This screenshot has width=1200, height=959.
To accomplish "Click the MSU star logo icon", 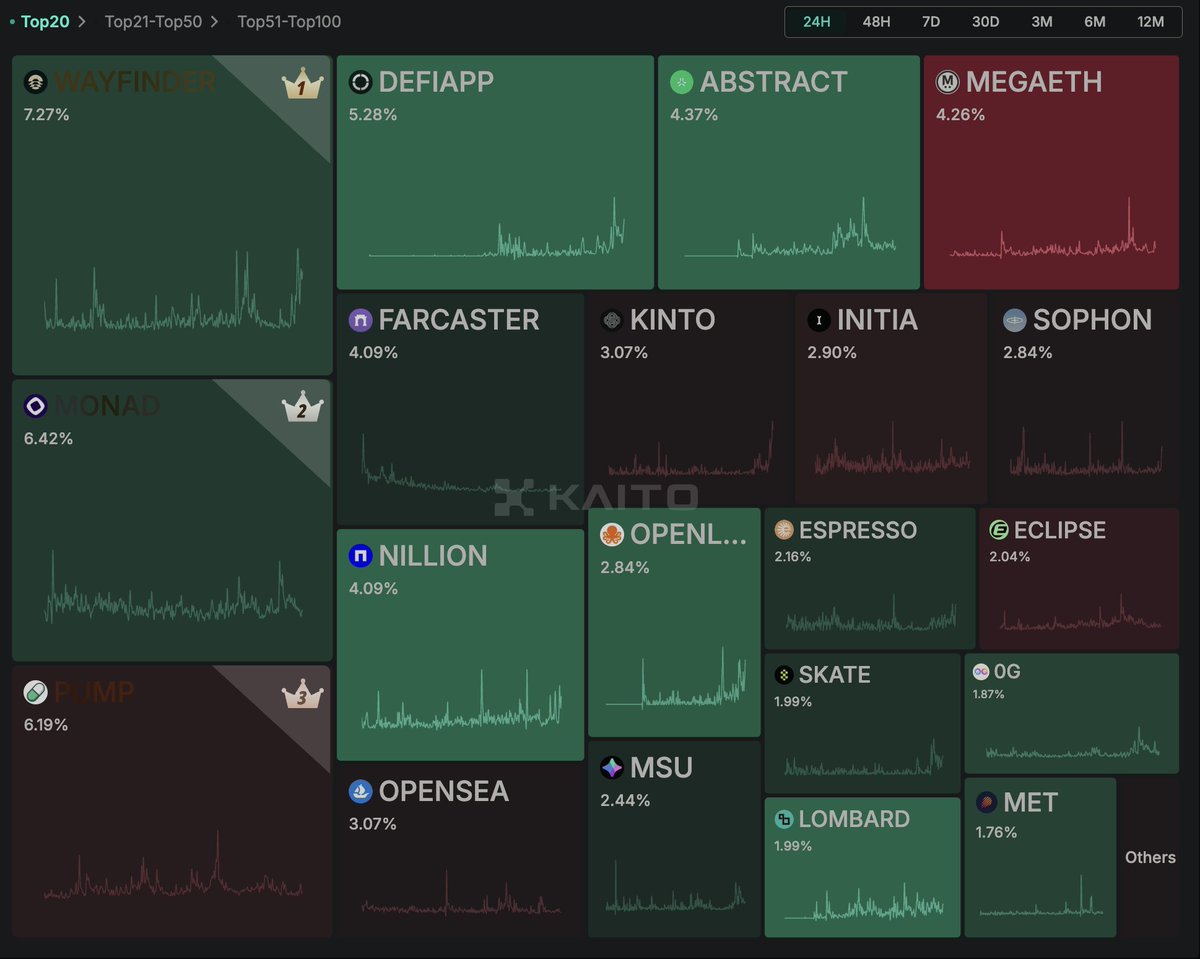I will 612,768.
